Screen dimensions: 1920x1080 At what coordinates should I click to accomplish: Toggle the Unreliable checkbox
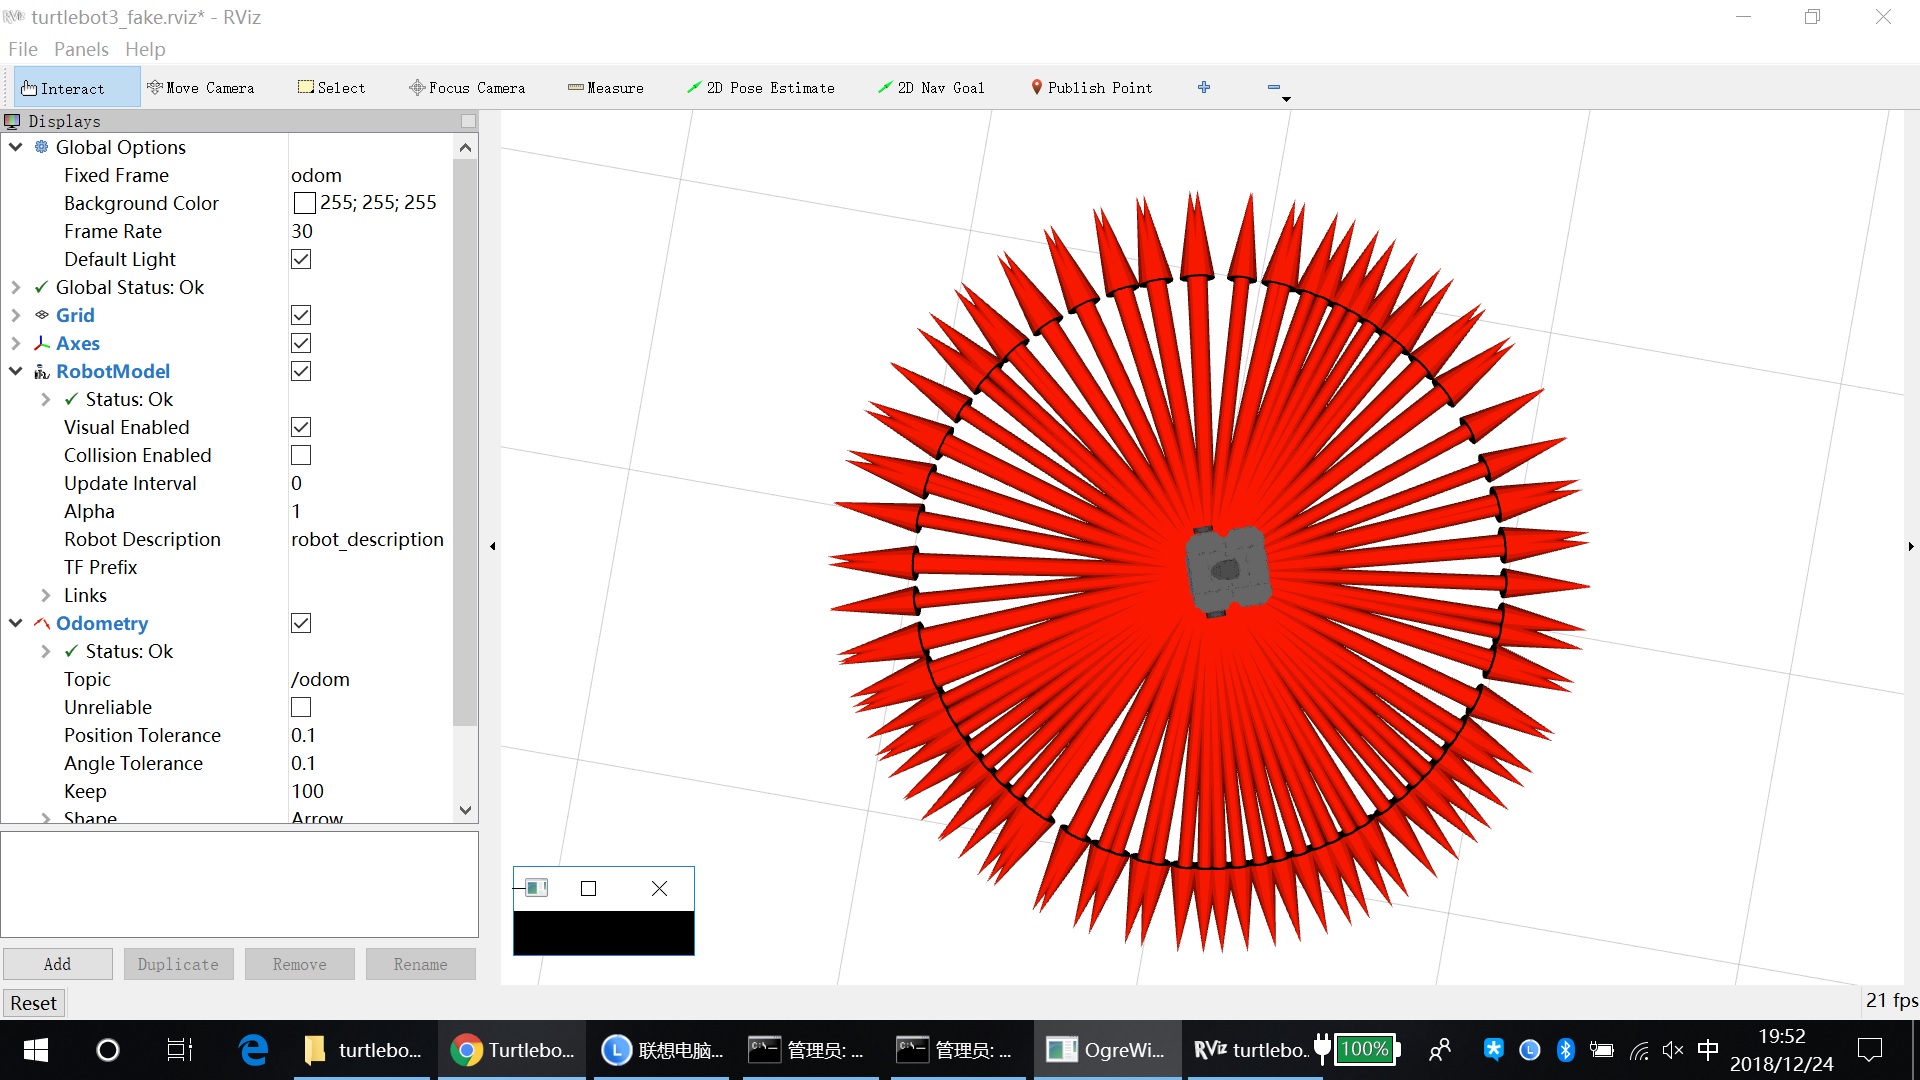[x=301, y=707]
